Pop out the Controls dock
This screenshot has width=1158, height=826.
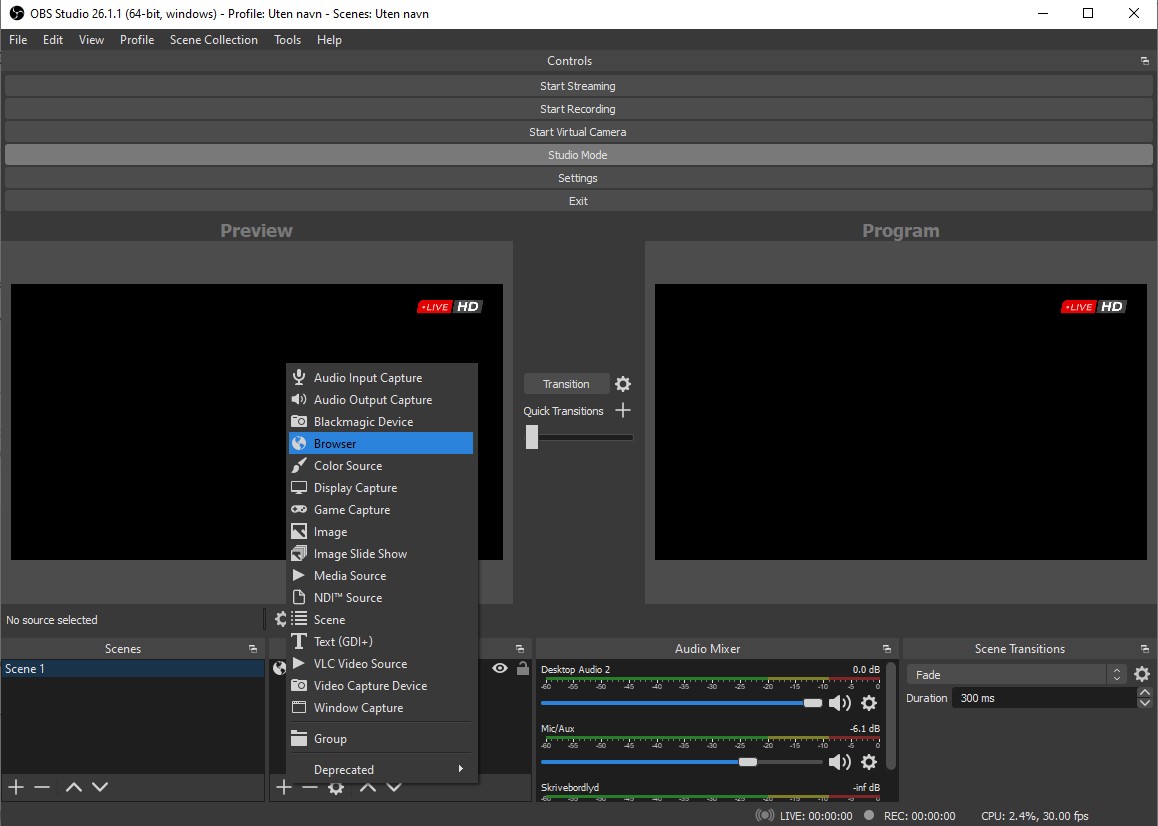pos(1145,61)
